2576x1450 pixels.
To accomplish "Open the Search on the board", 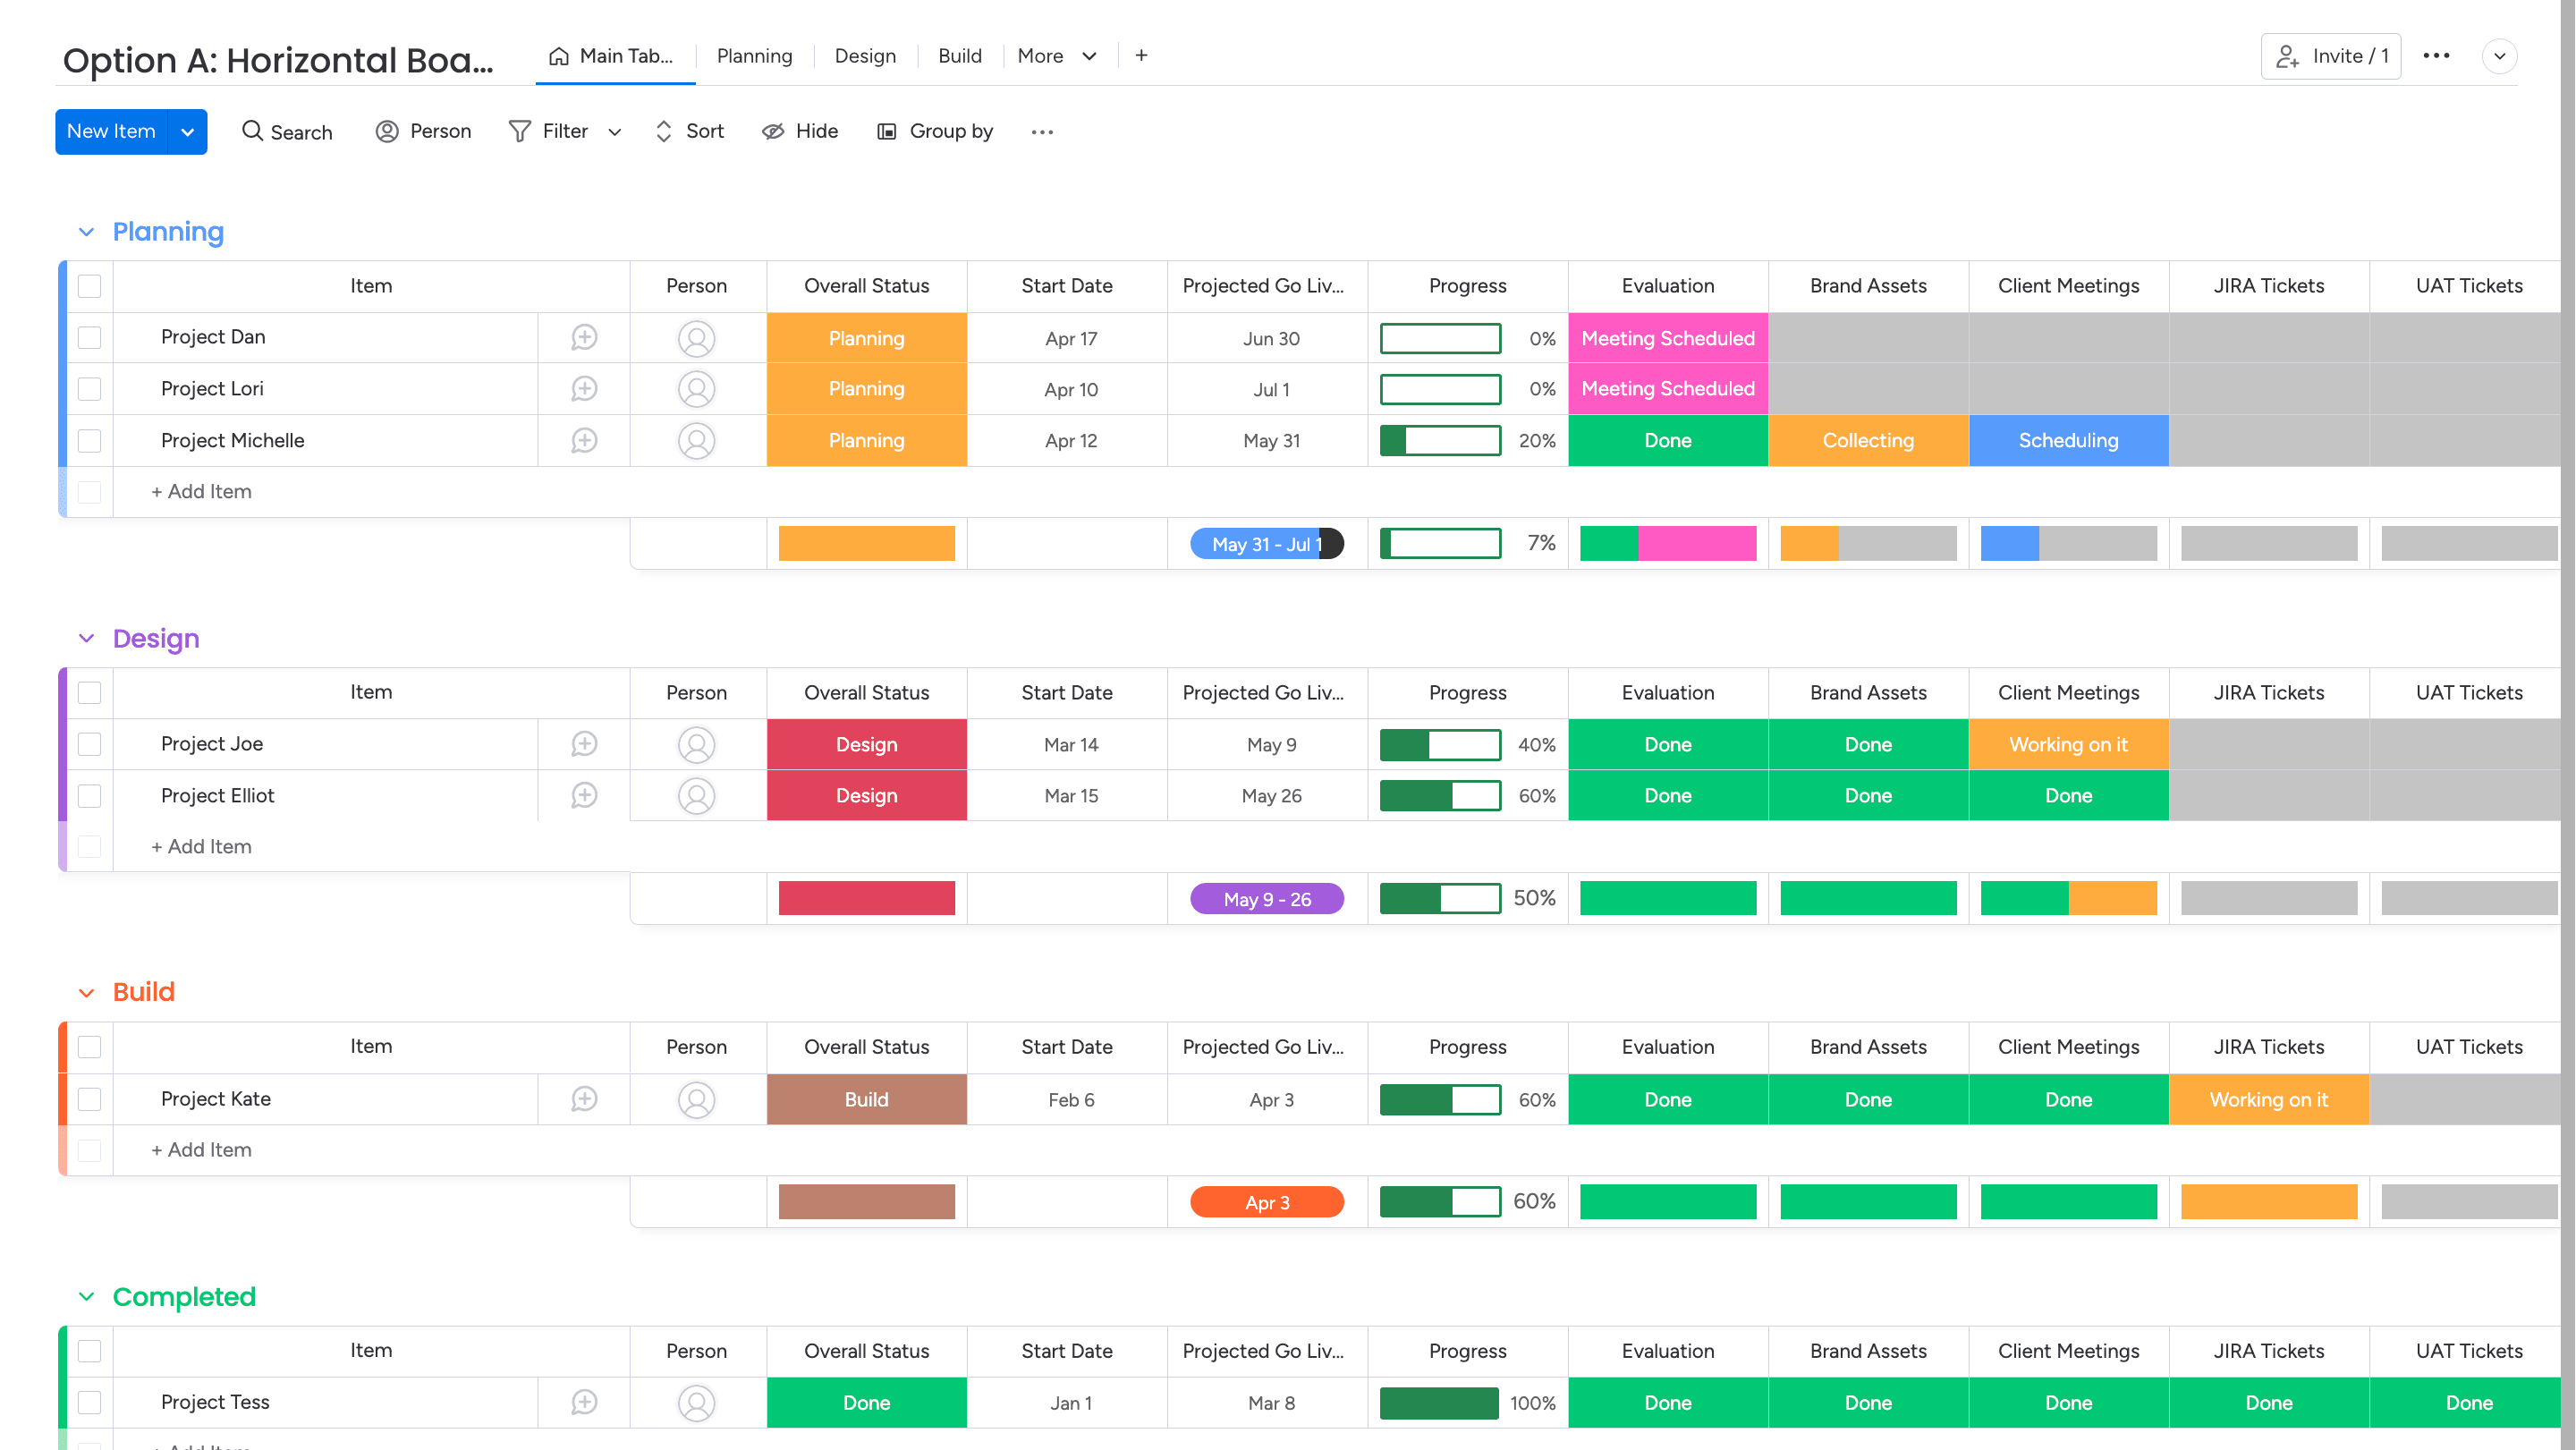I will pyautogui.click(x=286, y=131).
